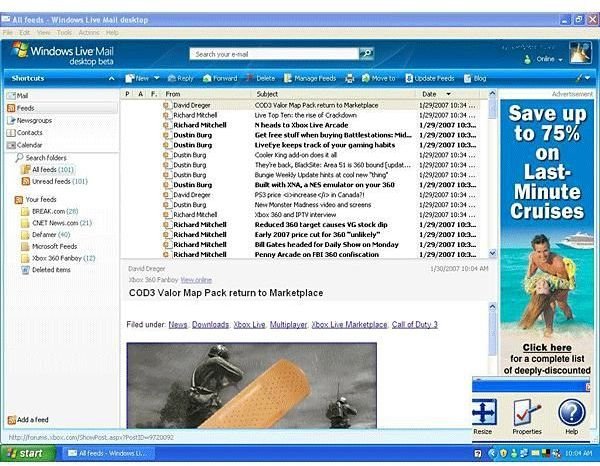Select 'Cooler King add-on does it all' message
Screen dimensions: 600x466
301,155
